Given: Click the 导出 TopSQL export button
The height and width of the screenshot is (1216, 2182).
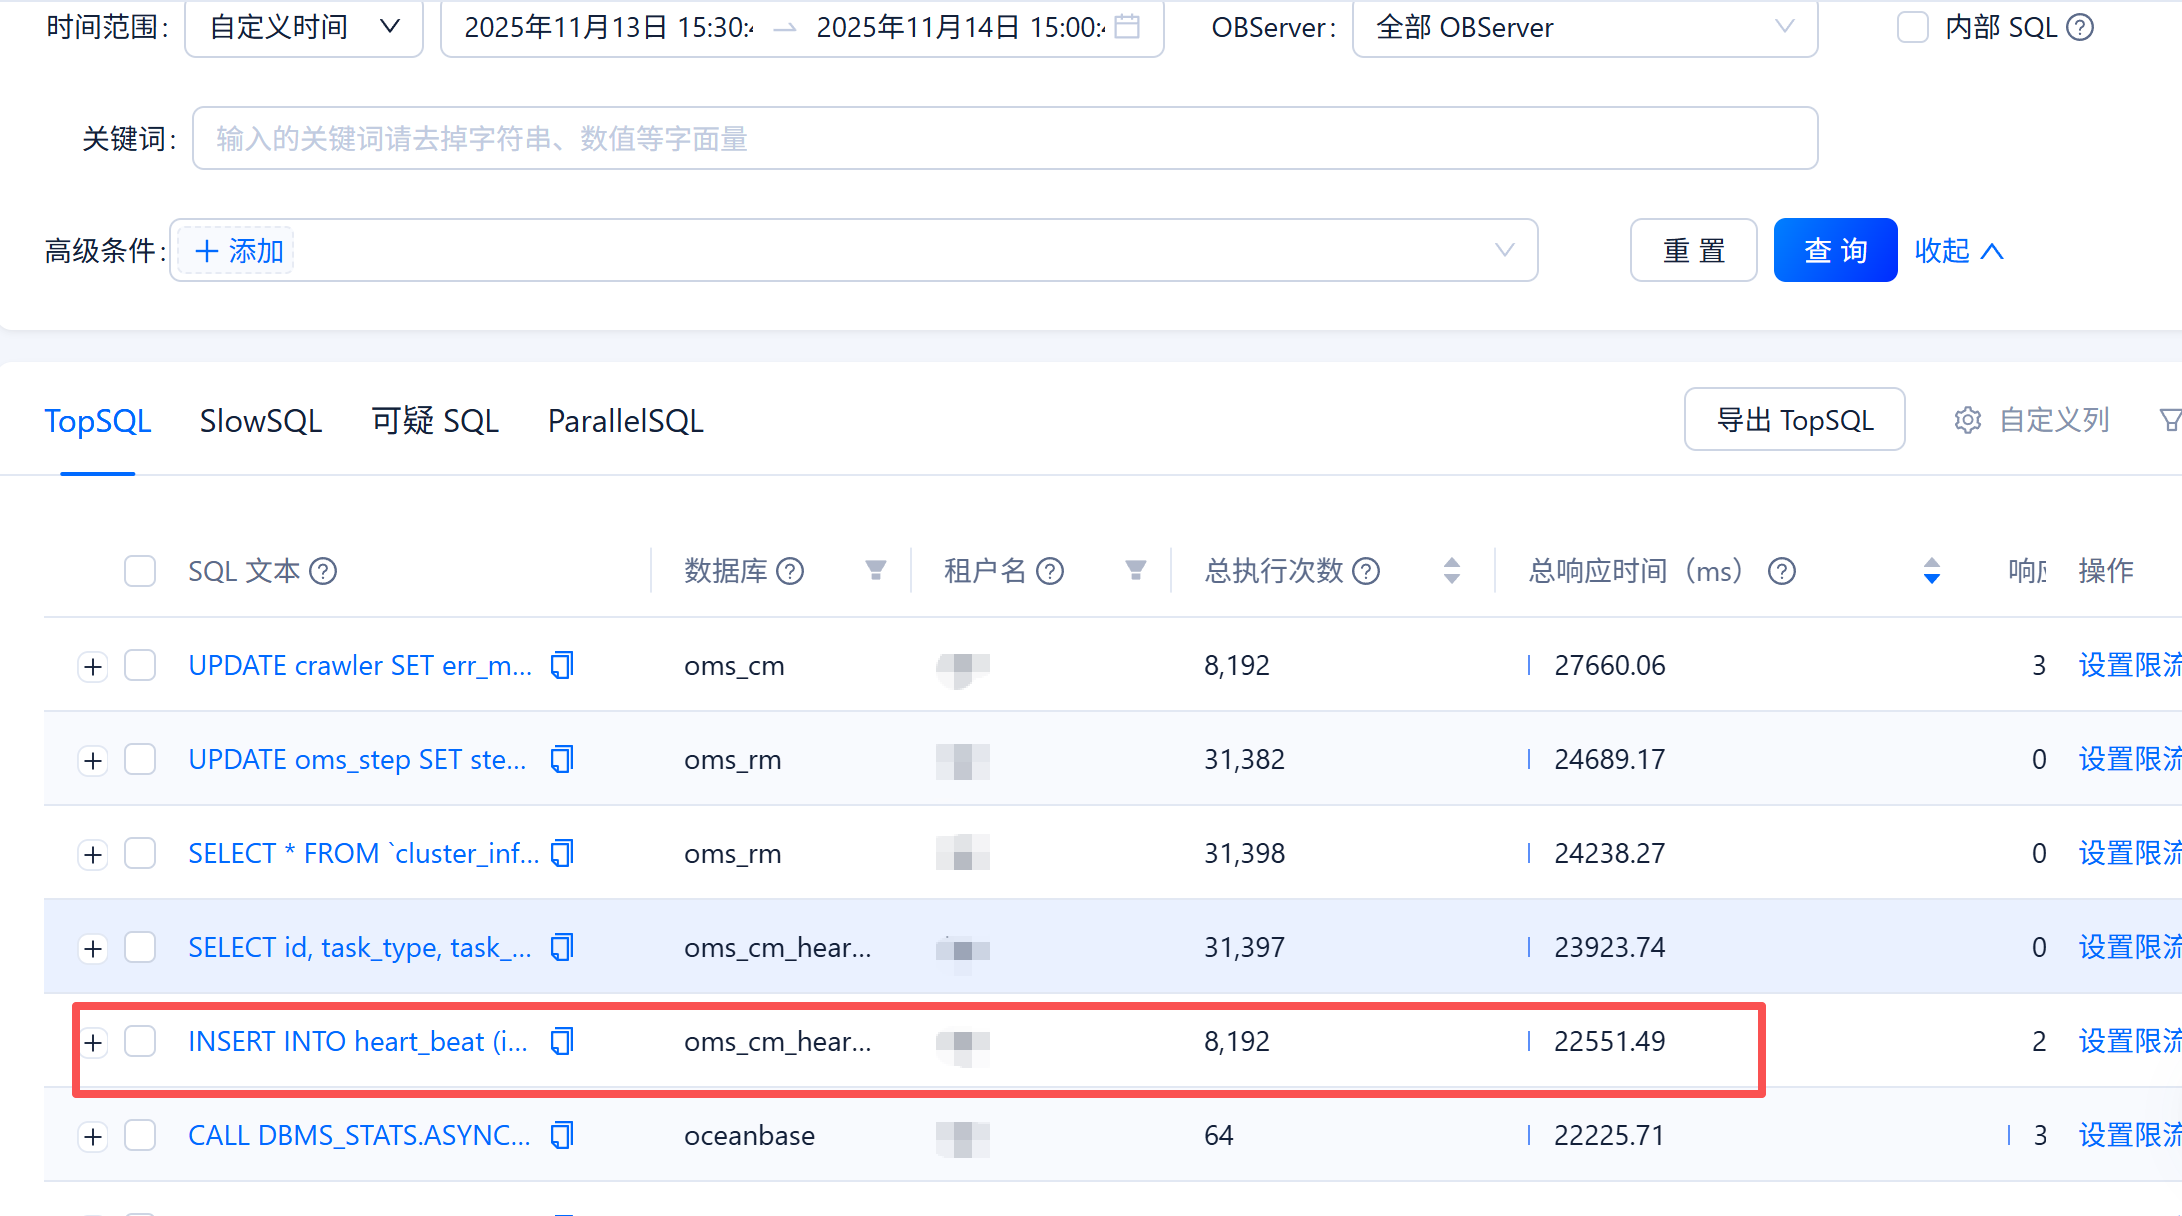Looking at the screenshot, I should [x=1794, y=420].
